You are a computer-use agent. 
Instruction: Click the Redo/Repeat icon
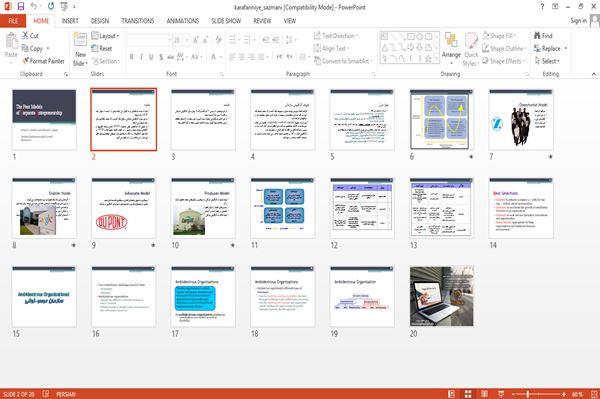pyautogui.click(x=51, y=7)
